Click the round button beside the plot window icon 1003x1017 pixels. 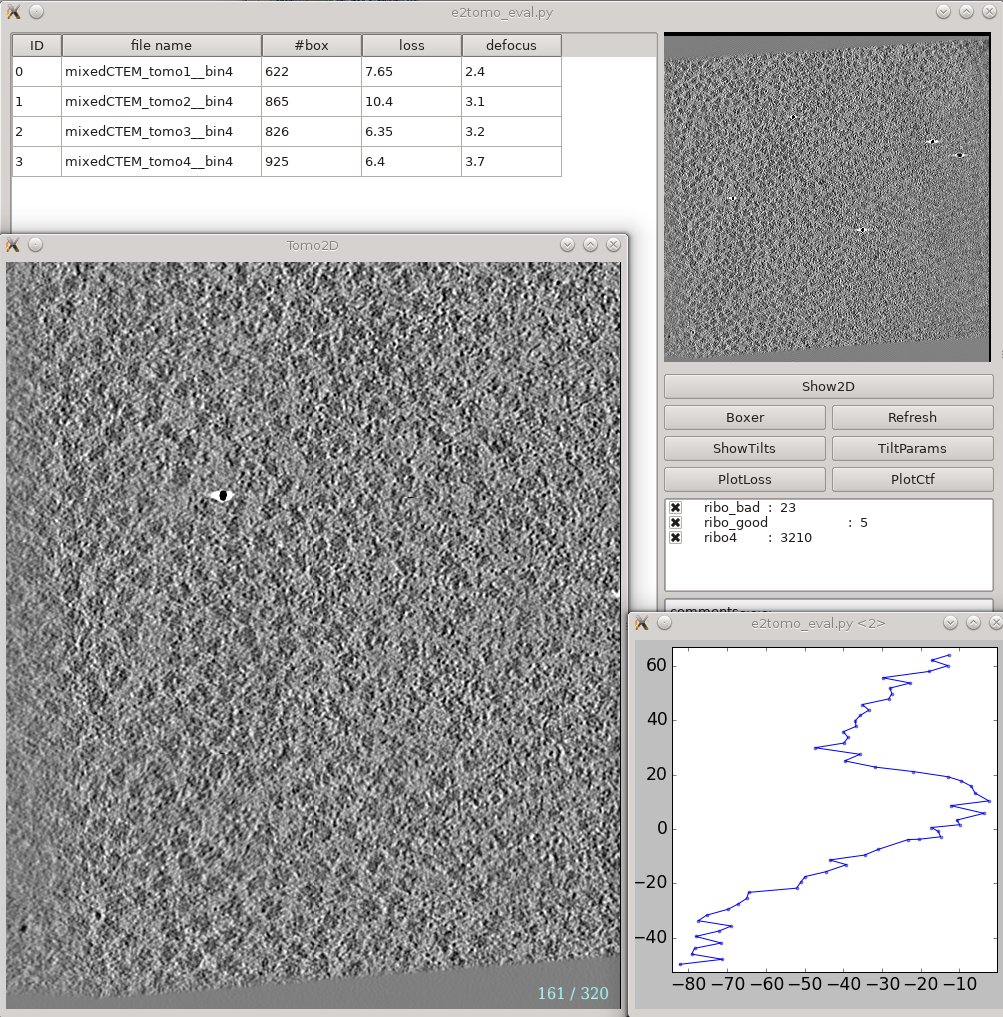click(x=665, y=623)
